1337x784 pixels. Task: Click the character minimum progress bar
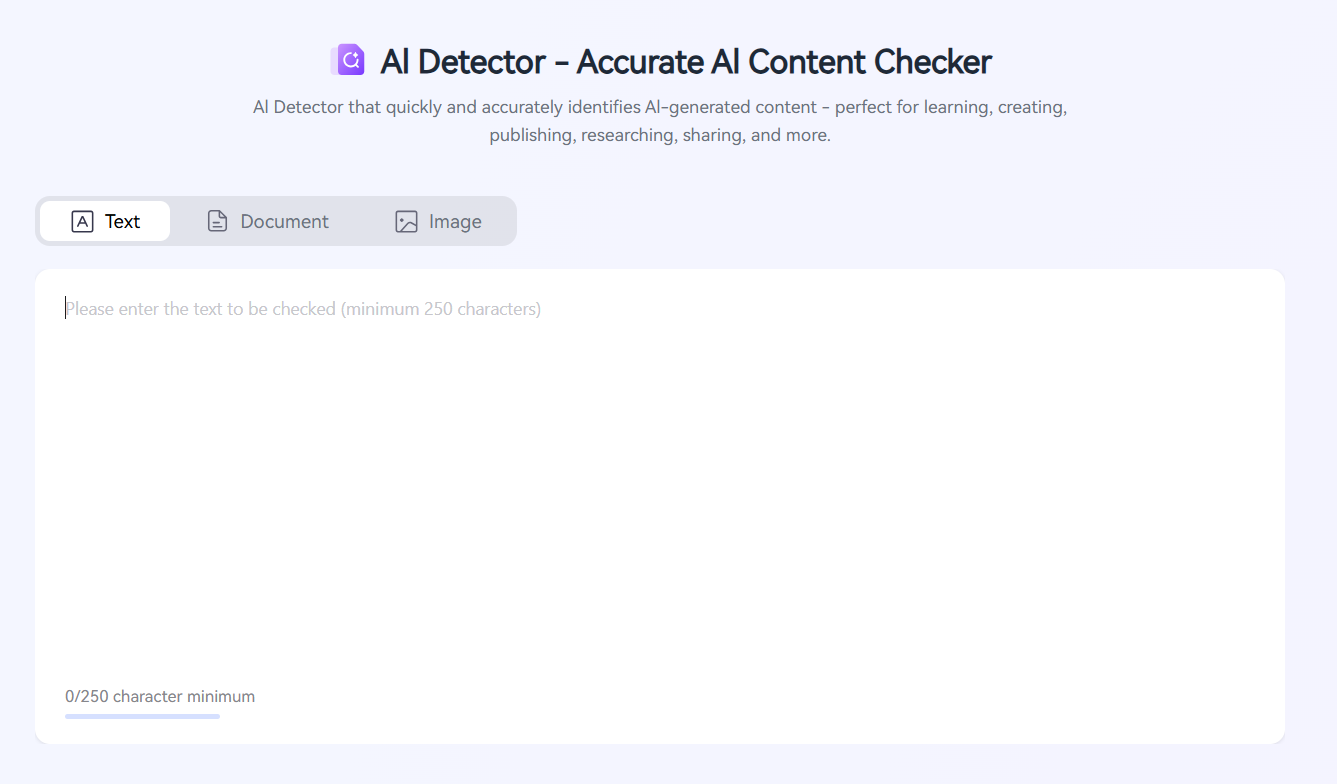pyautogui.click(x=142, y=716)
